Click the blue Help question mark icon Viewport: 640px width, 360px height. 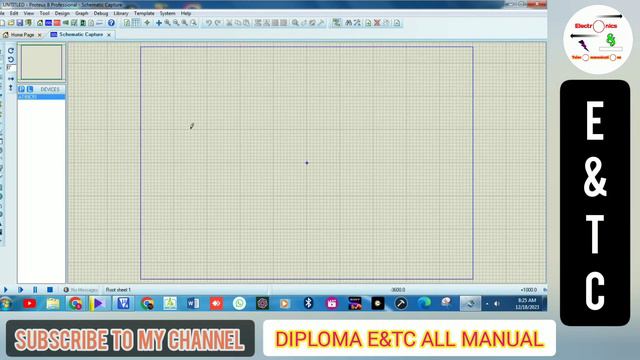111,23
